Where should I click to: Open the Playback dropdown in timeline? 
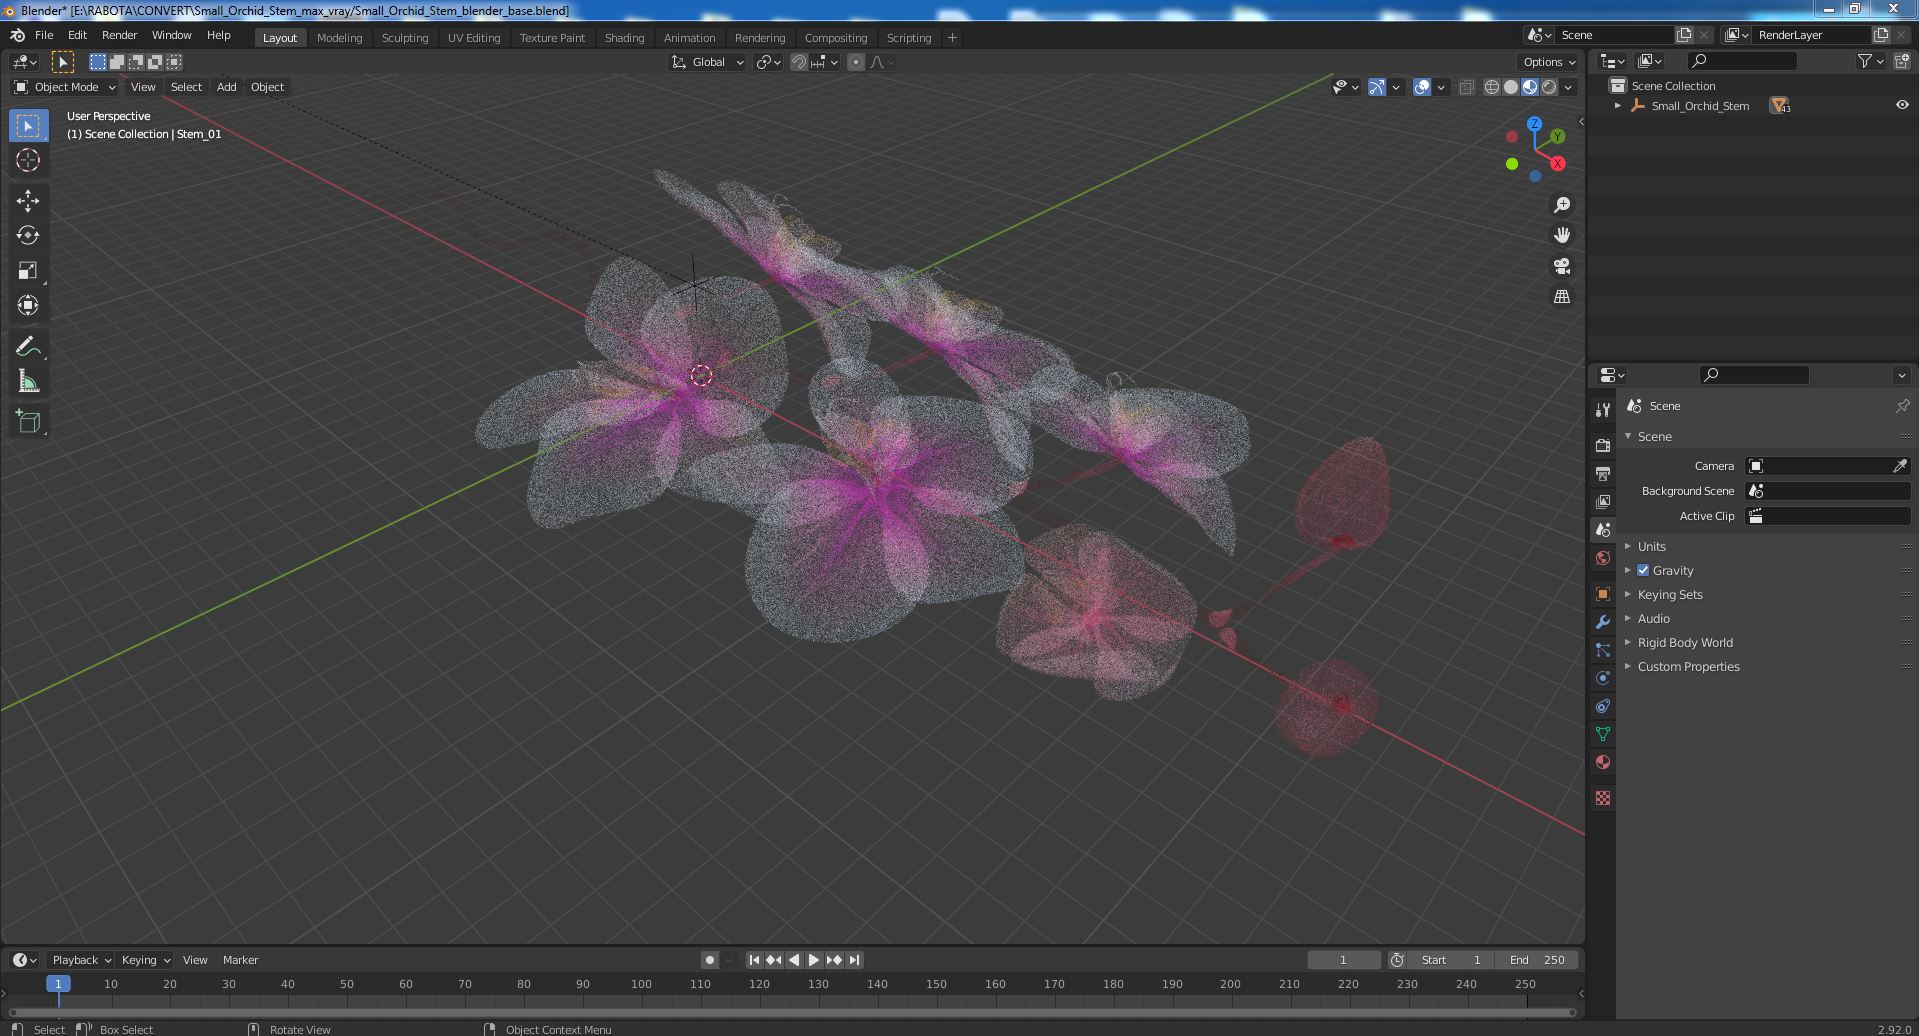81,960
